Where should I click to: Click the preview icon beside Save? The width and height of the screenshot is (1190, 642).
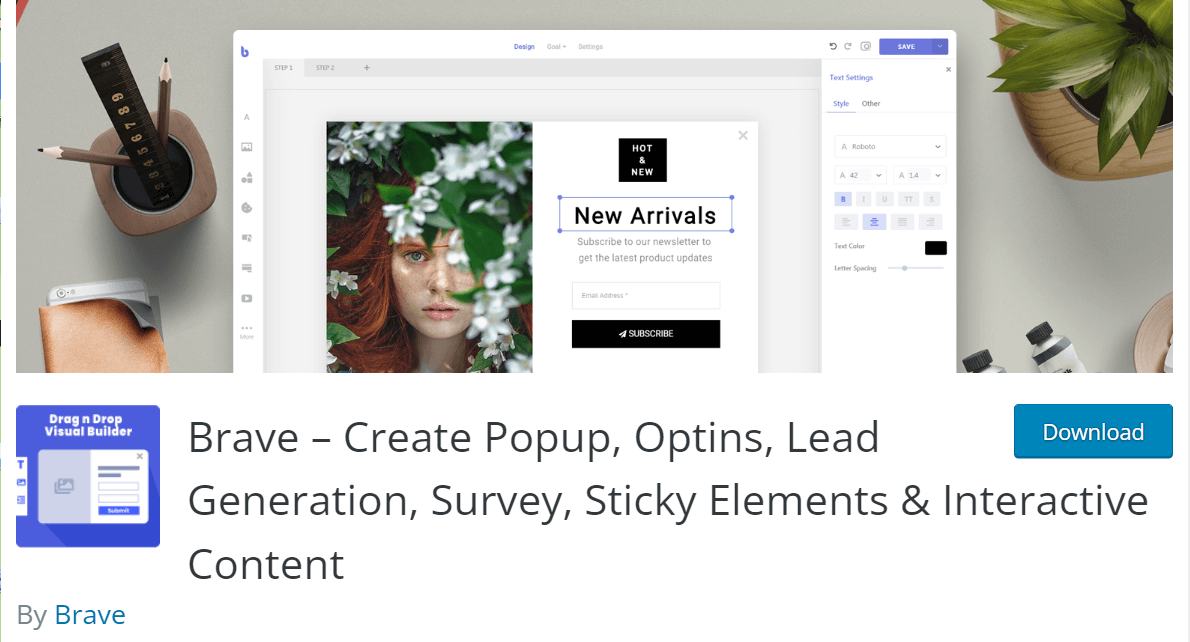pos(865,46)
